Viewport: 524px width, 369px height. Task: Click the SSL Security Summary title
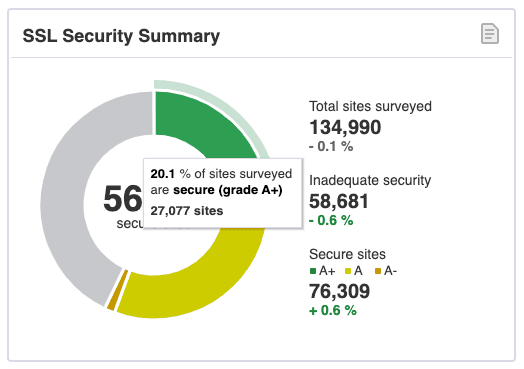(x=121, y=36)
